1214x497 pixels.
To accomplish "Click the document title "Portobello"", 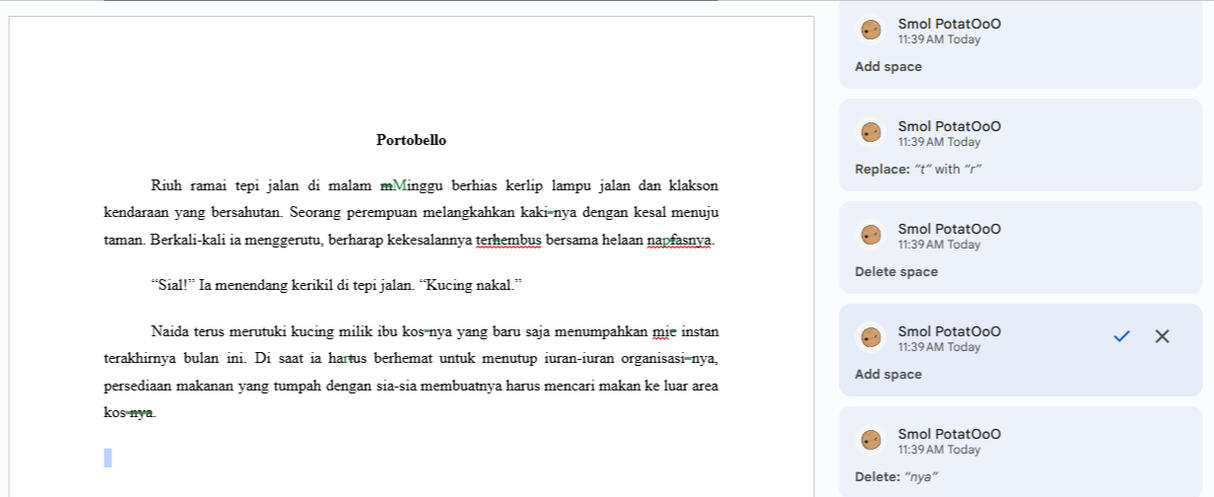I will [x=411, y=141].
